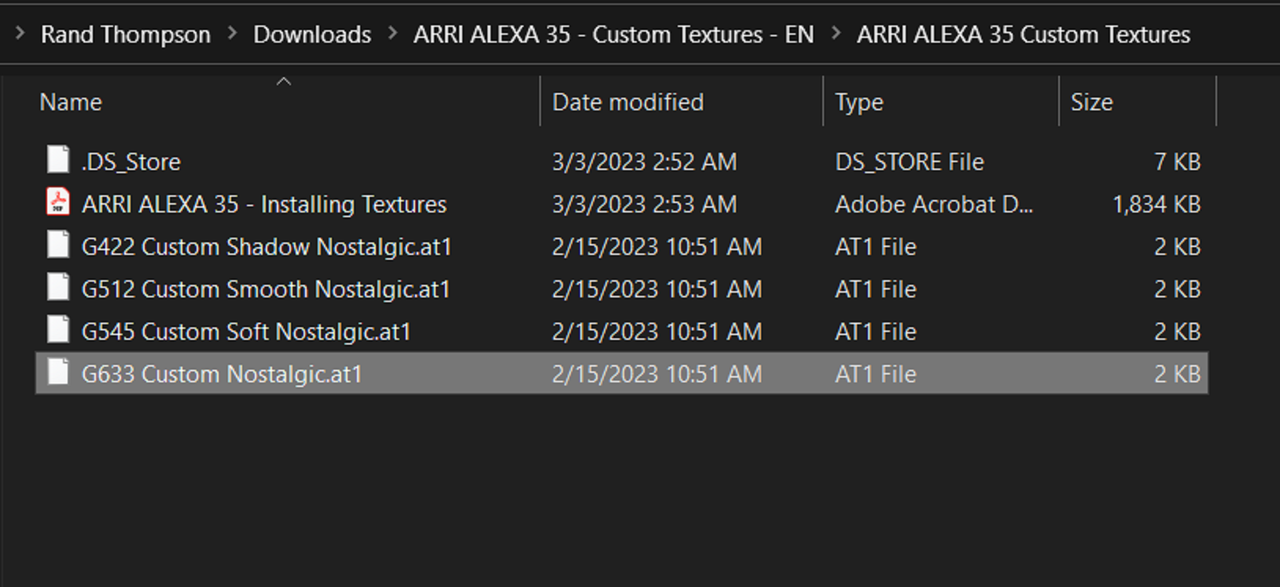
Task: Select 'ARRI ALEXA 35 - Installing Textures' file
Action: (264, 204)
